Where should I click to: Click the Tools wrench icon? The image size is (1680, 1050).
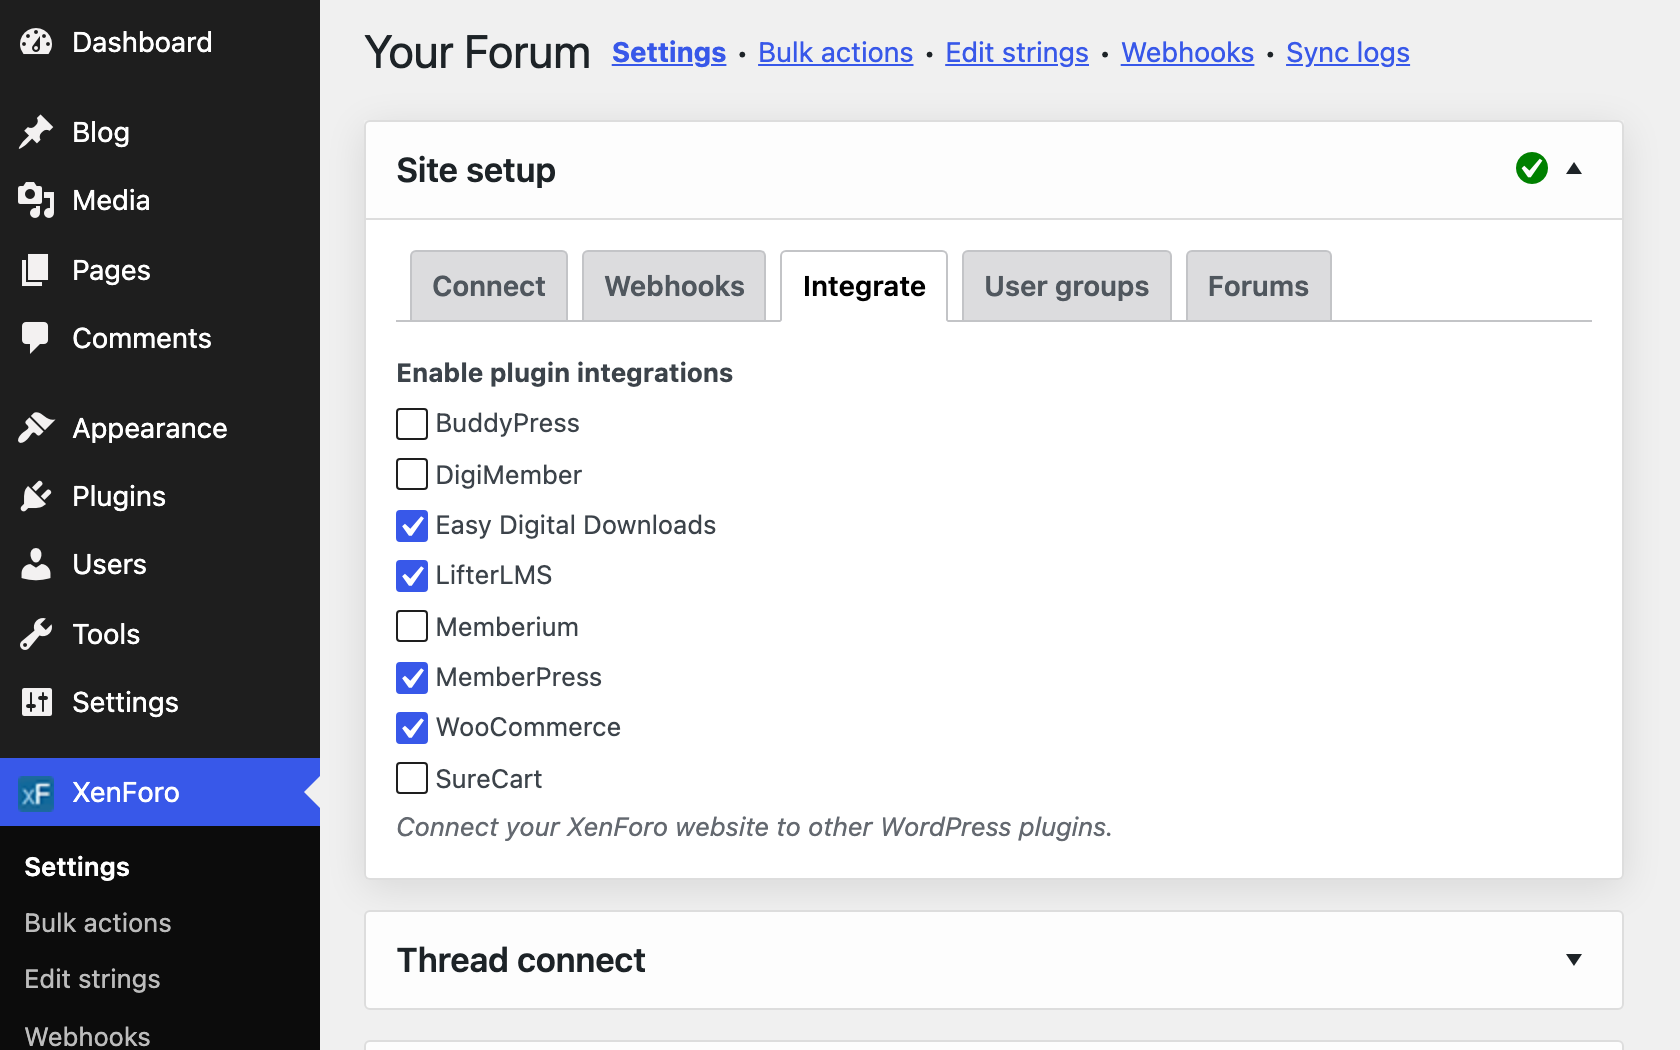36,634
